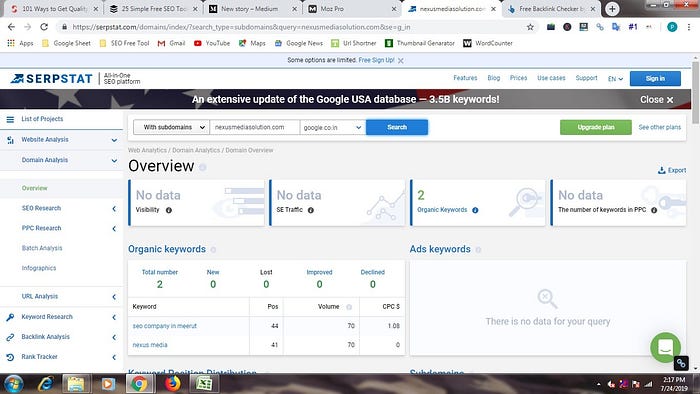This screenshot has height=394, width=700.
Task: Click the Sign in button
Action: tap(655, 79)
